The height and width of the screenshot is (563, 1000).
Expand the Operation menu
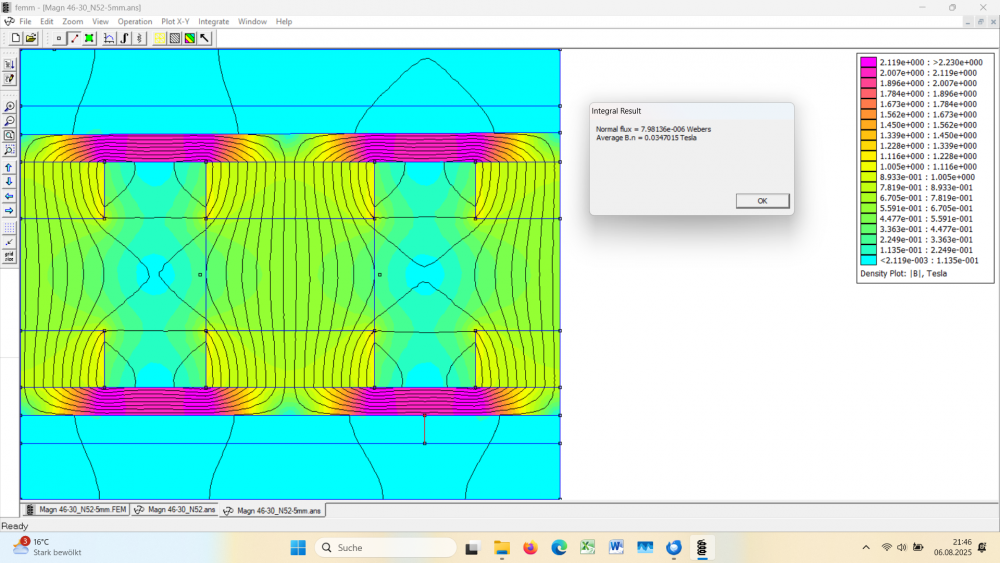pos(135,21)
